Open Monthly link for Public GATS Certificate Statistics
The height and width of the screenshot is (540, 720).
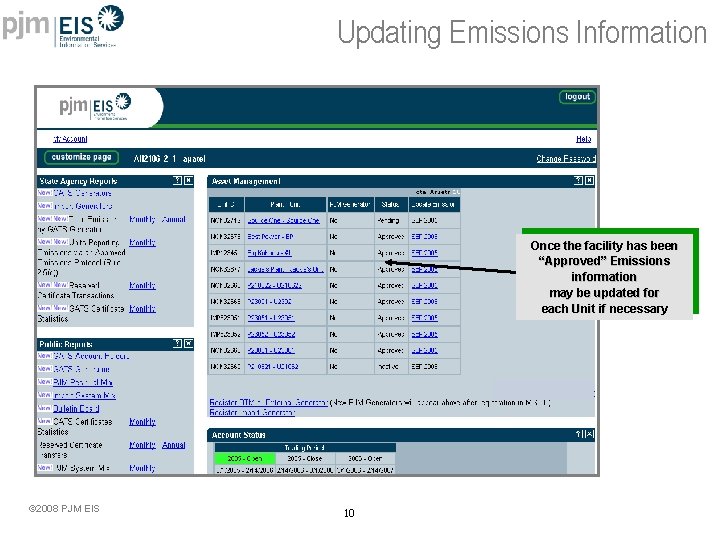pos(142,422)
